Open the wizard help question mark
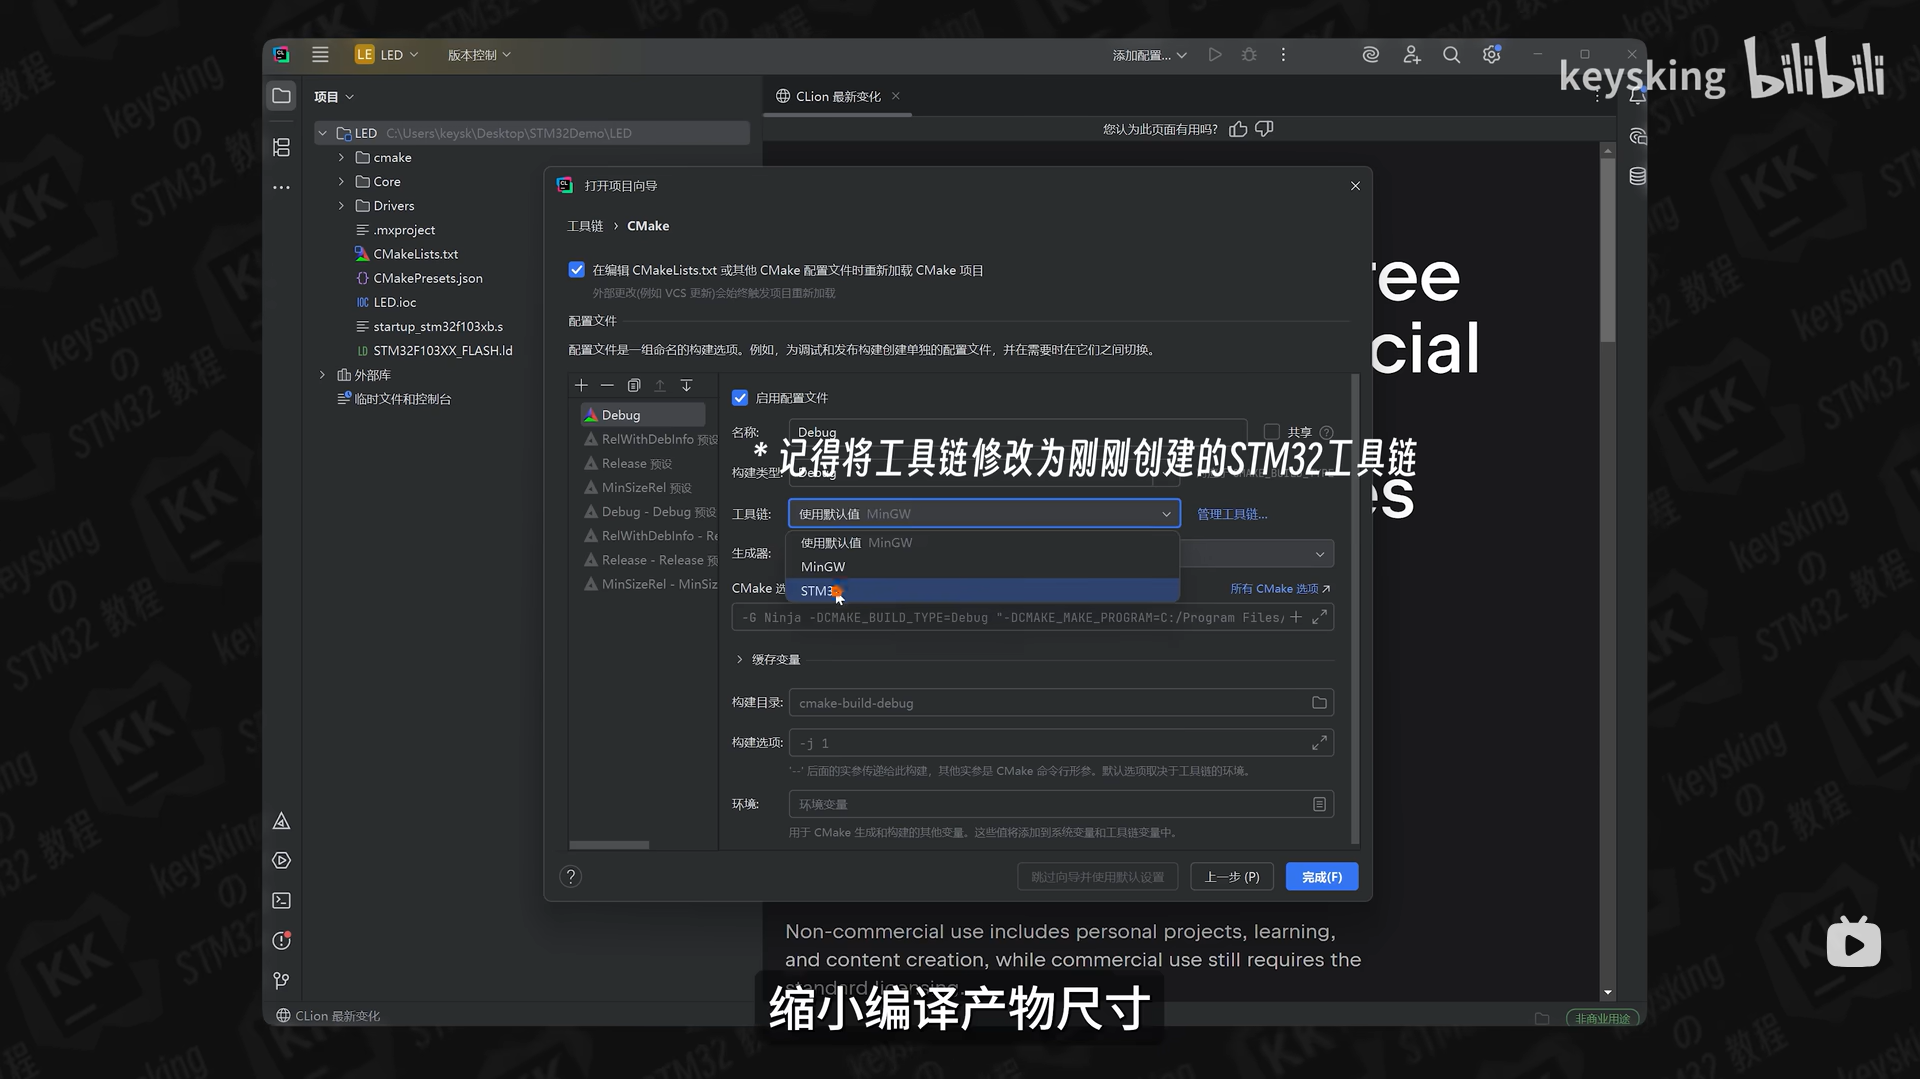1920x1079 pixels. point(570,876)
